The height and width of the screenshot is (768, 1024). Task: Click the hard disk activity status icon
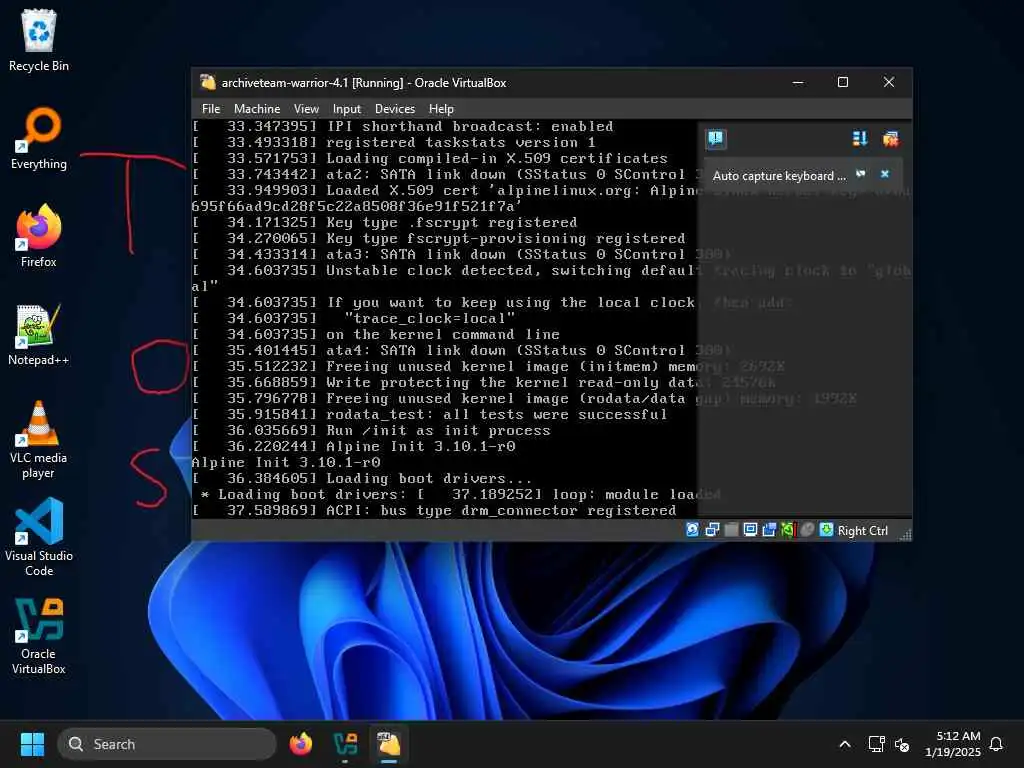pos(693,530)
